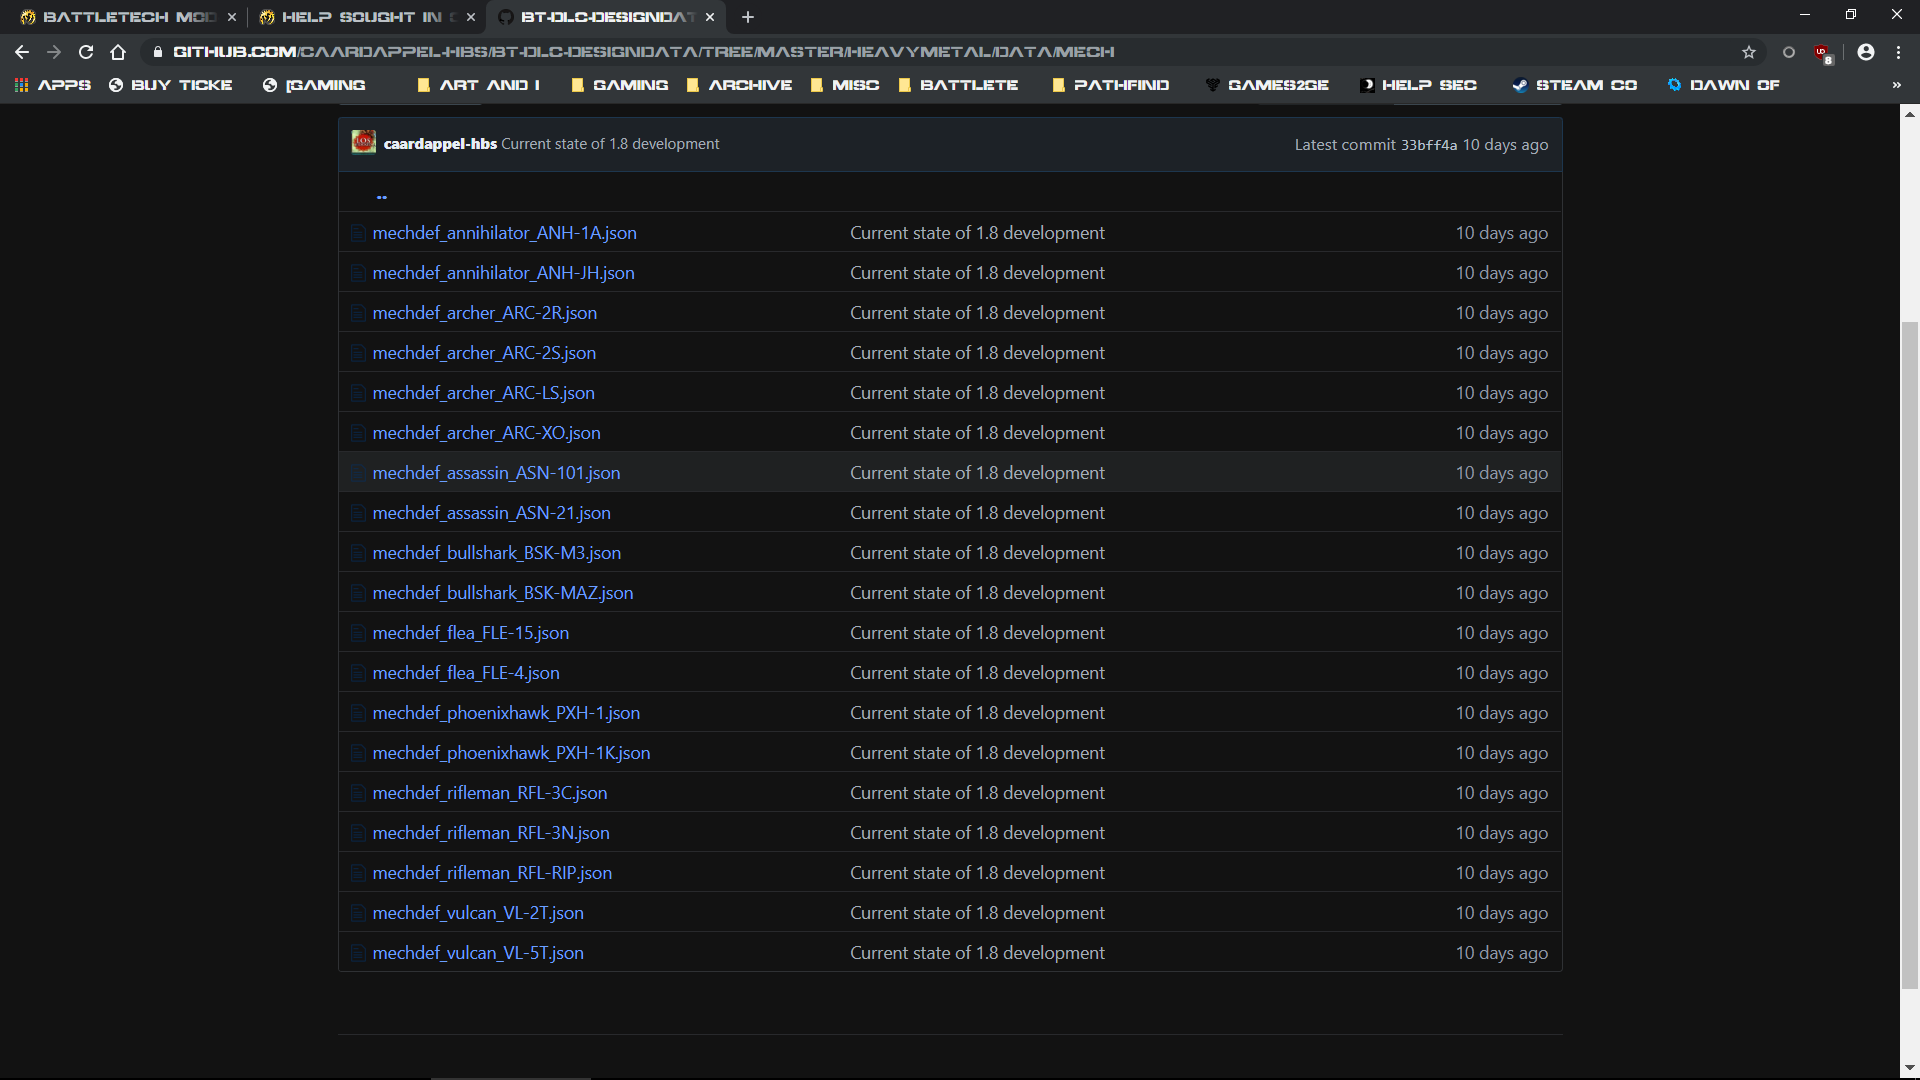This screenshot has height=1080, width=1920.
Task: Reload the page with the refresh icon
Action: [x=86, y=52]
